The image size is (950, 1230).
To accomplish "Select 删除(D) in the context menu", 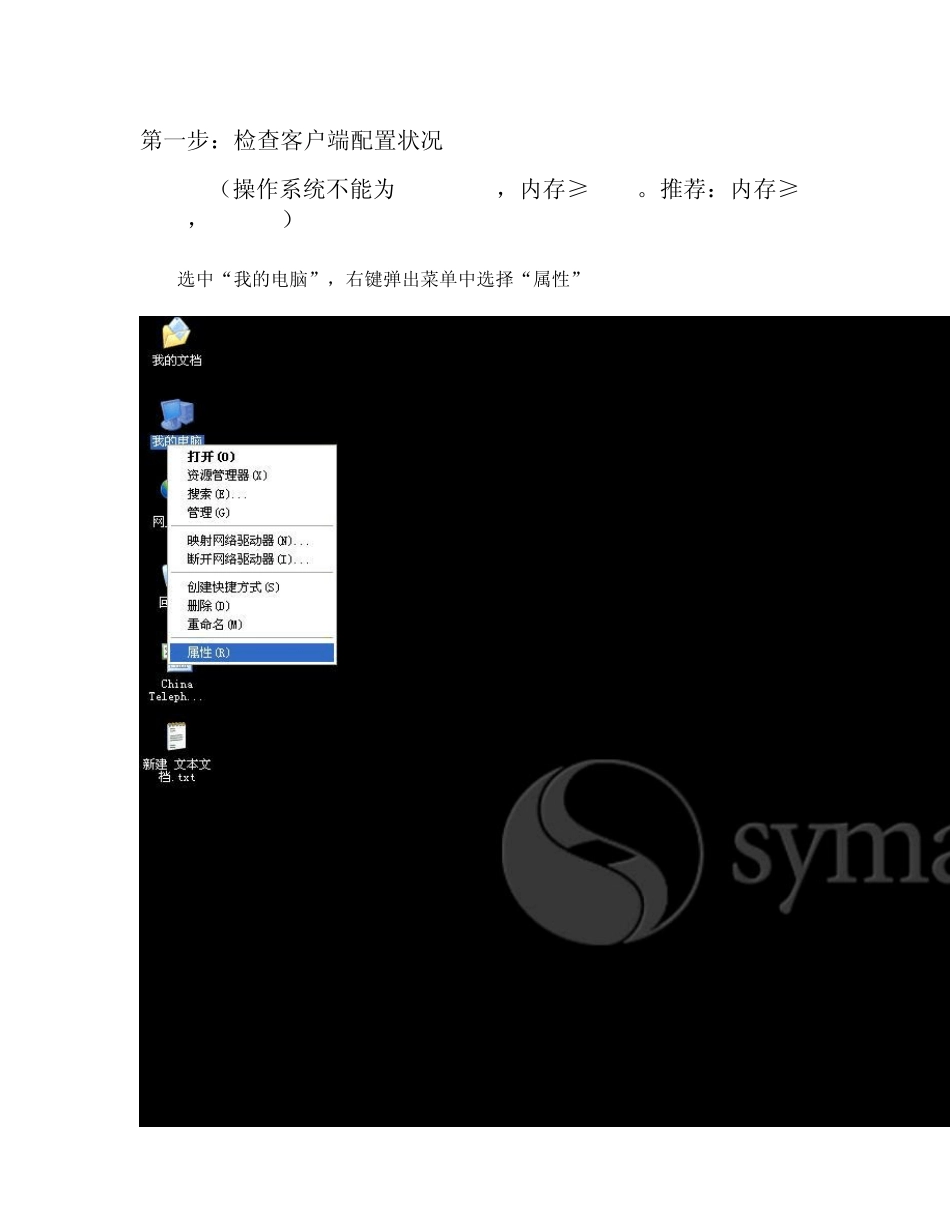I will pos(251,606).
